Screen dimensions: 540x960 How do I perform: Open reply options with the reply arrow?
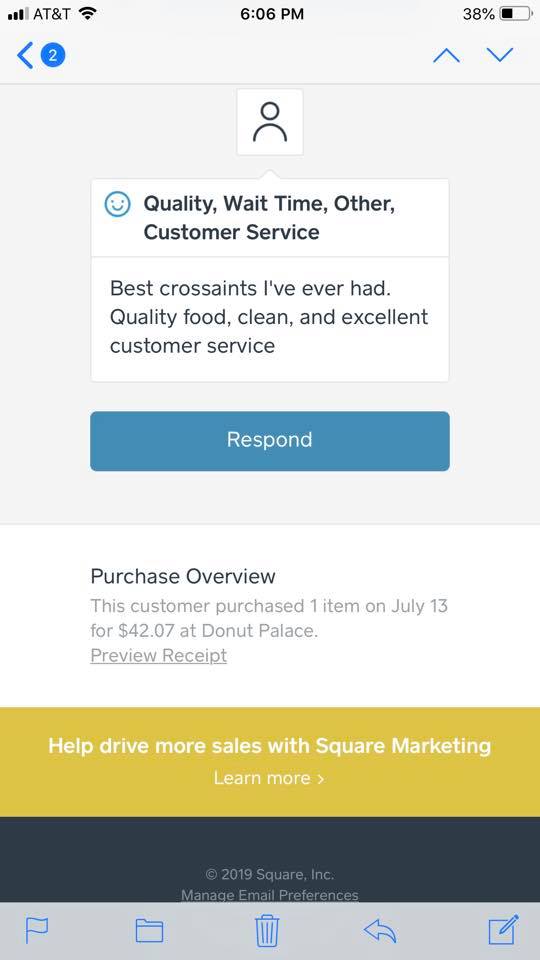click(x=380, y=931)
